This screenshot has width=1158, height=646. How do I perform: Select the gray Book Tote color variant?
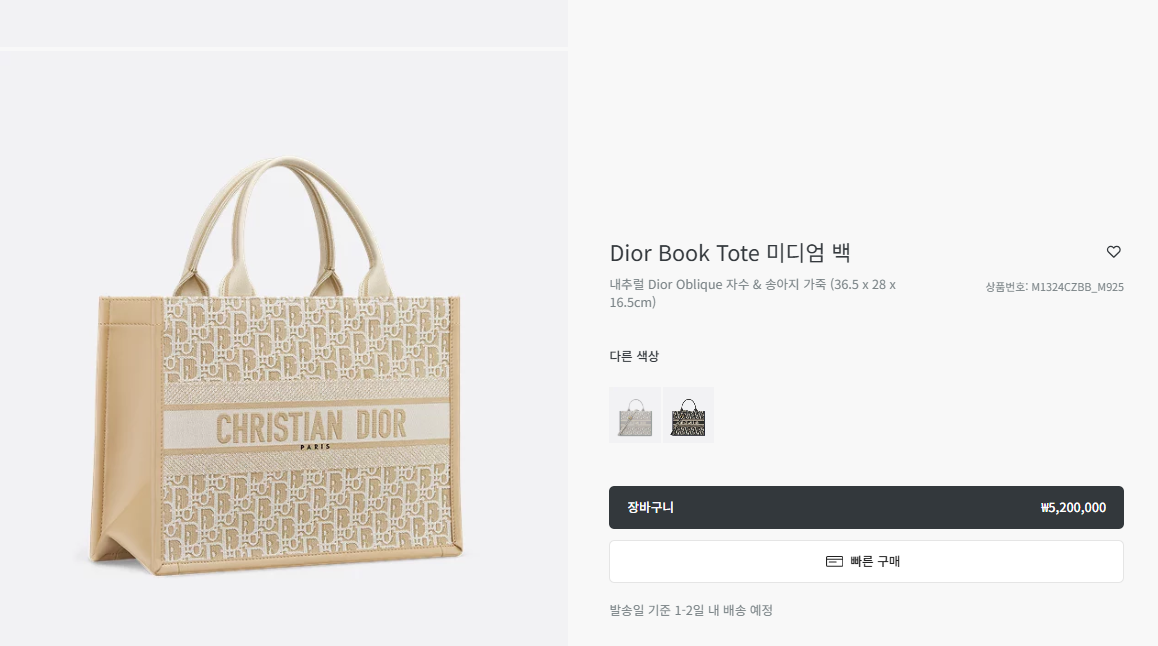[635, 415]
